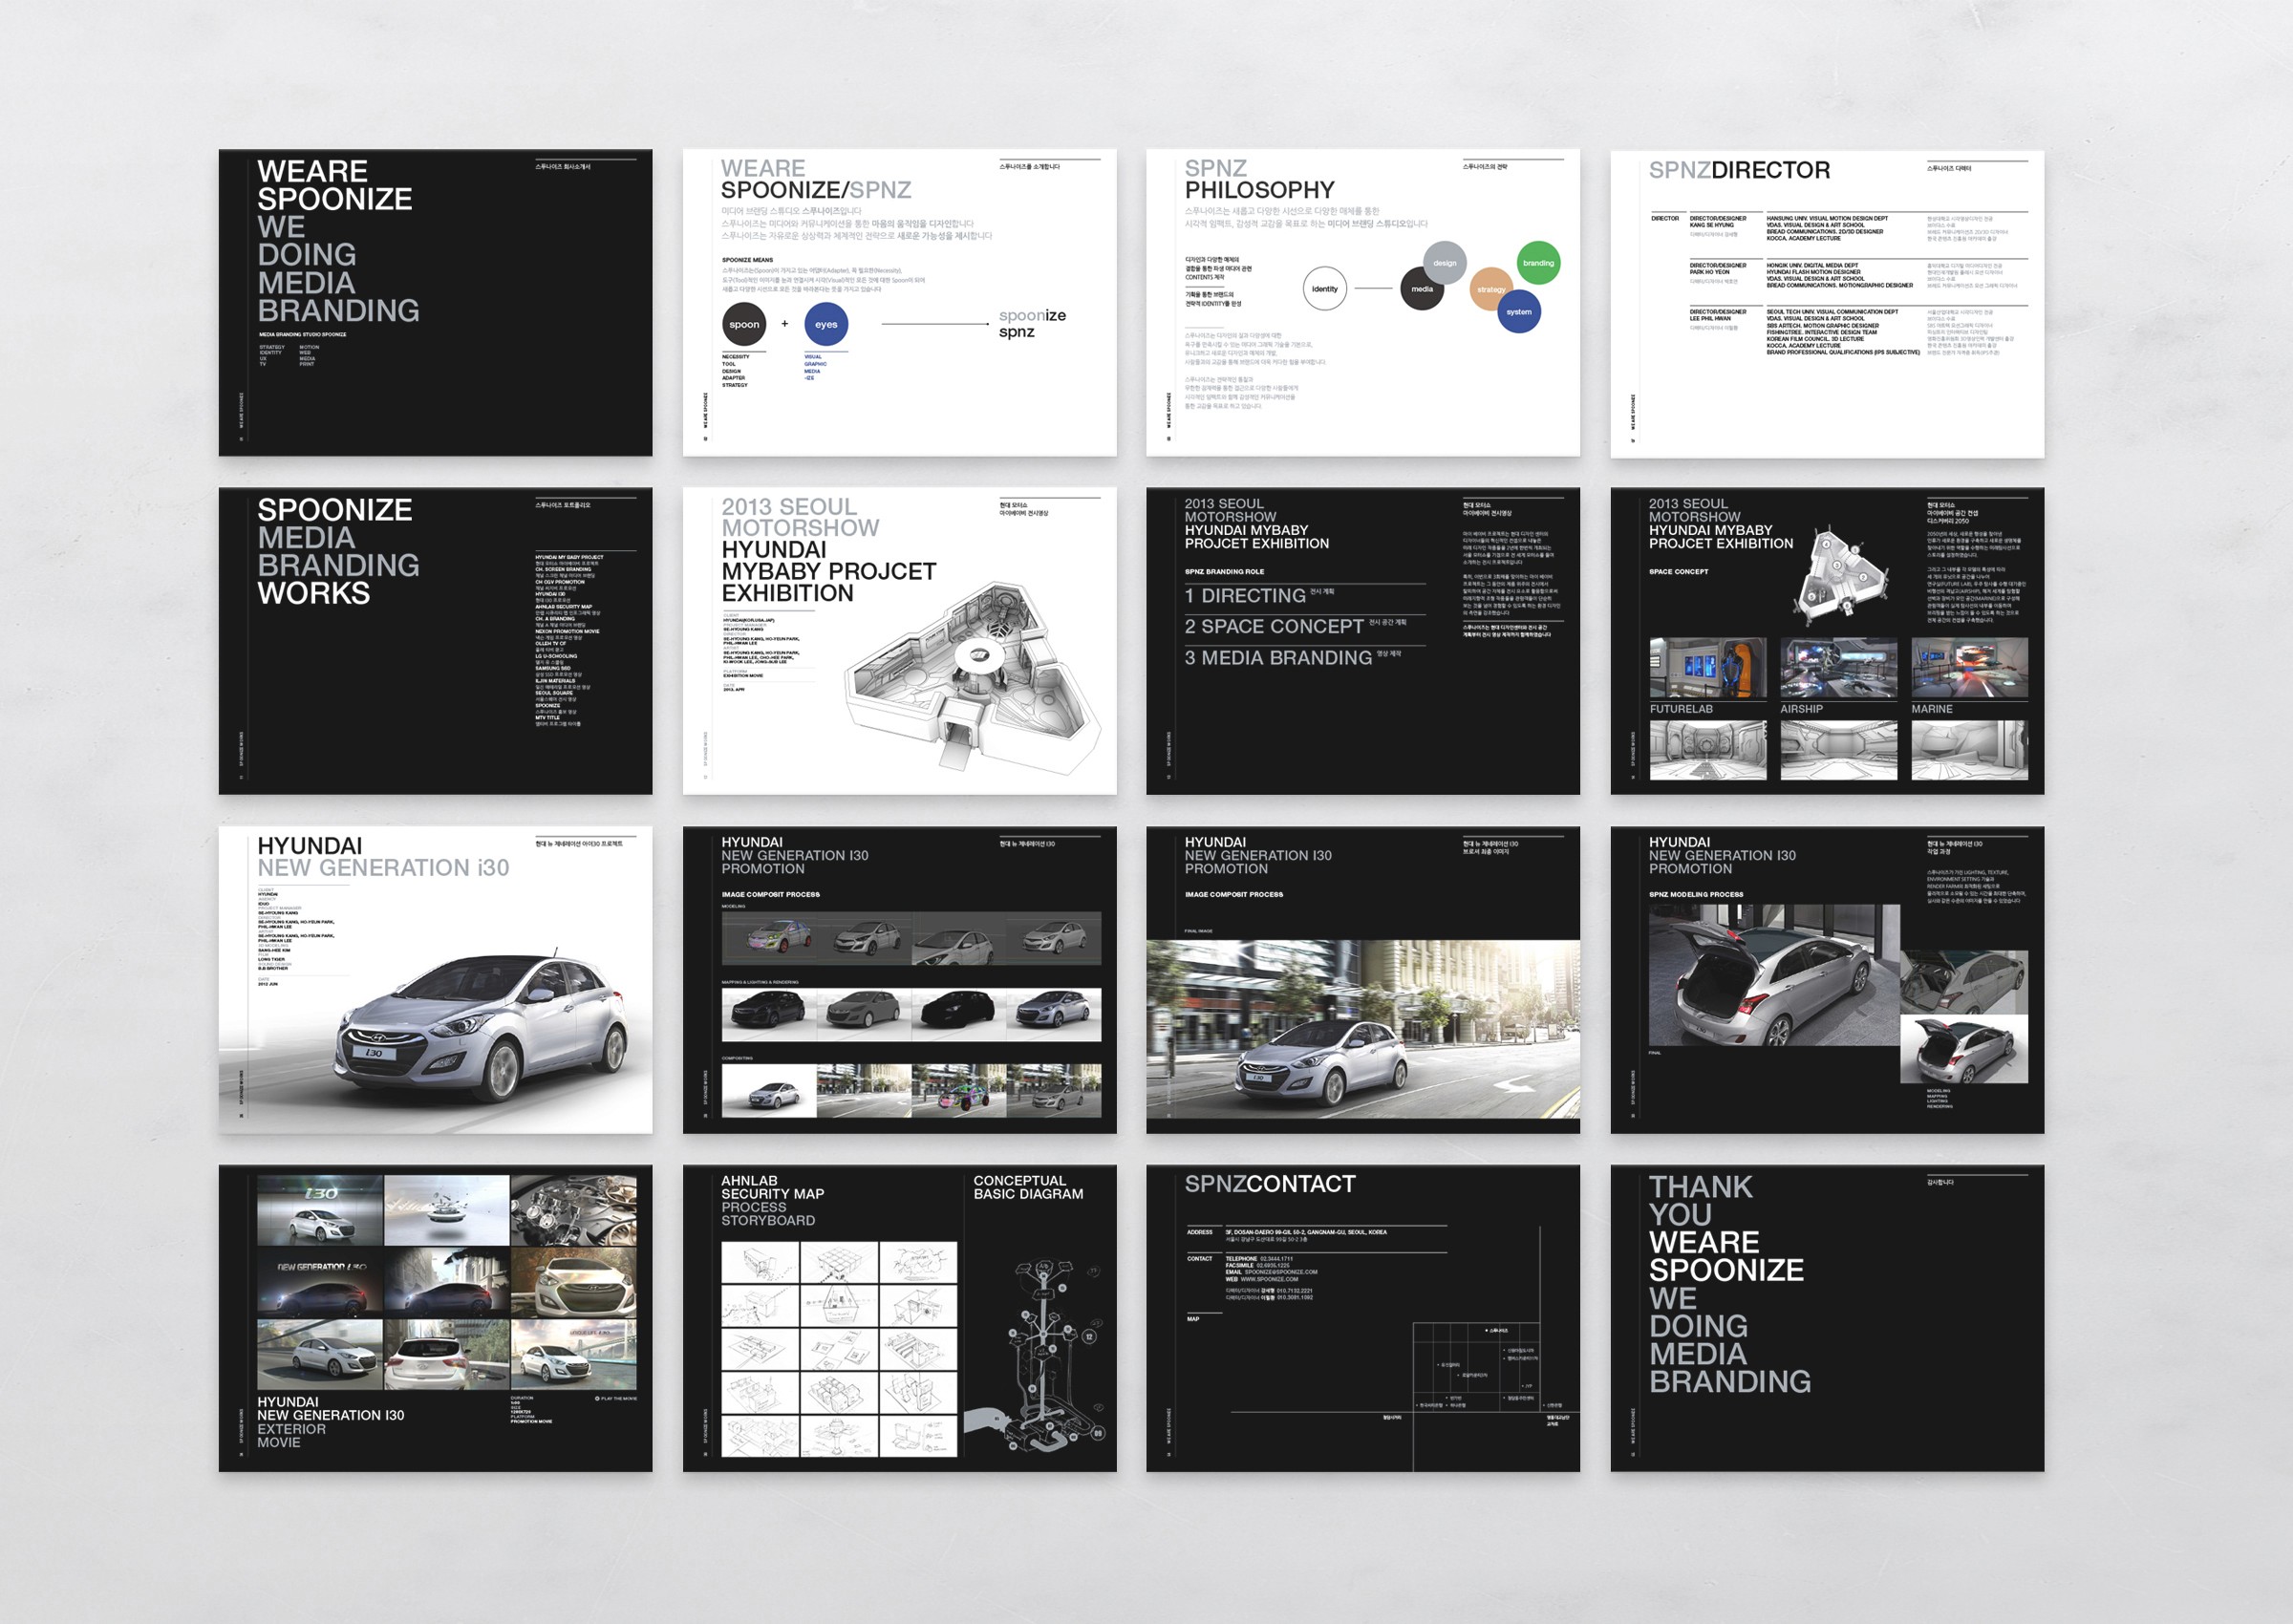Select the FUTURELAB render thumbnail
Viewport: 2293px width, 1624px height.
[x=1707, y=667]
